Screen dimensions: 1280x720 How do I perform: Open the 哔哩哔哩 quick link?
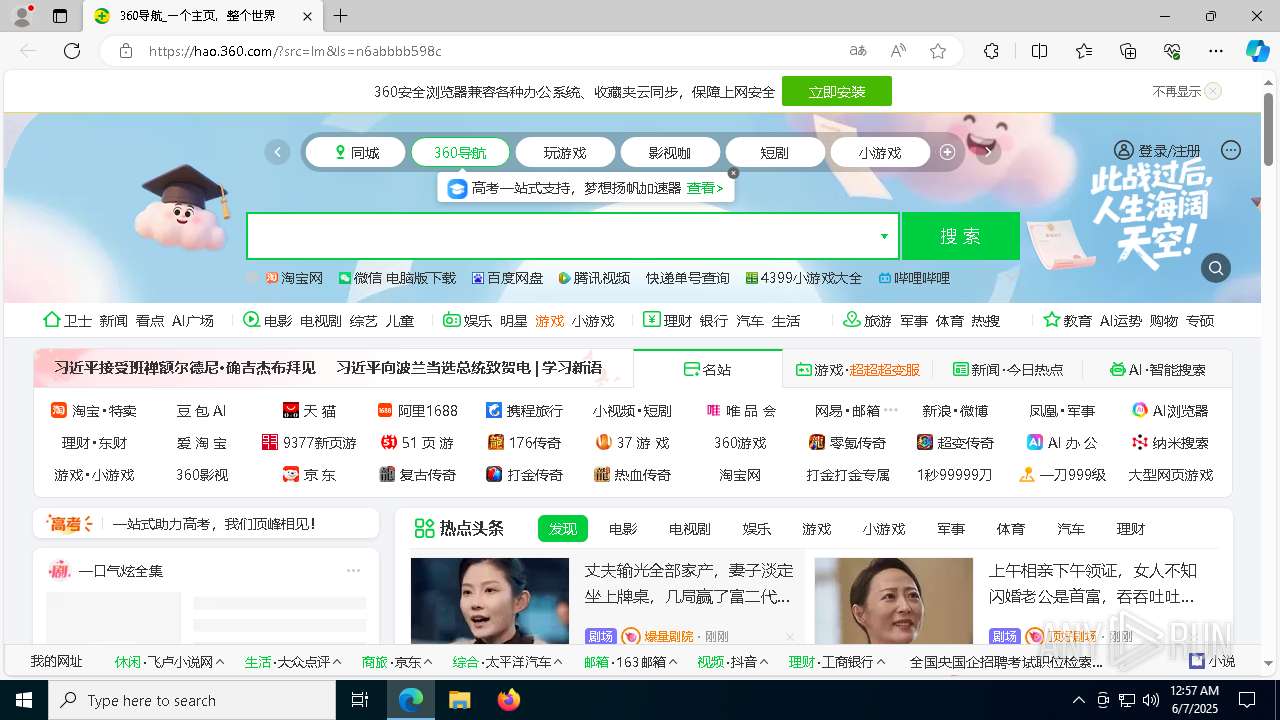(914, 278)
